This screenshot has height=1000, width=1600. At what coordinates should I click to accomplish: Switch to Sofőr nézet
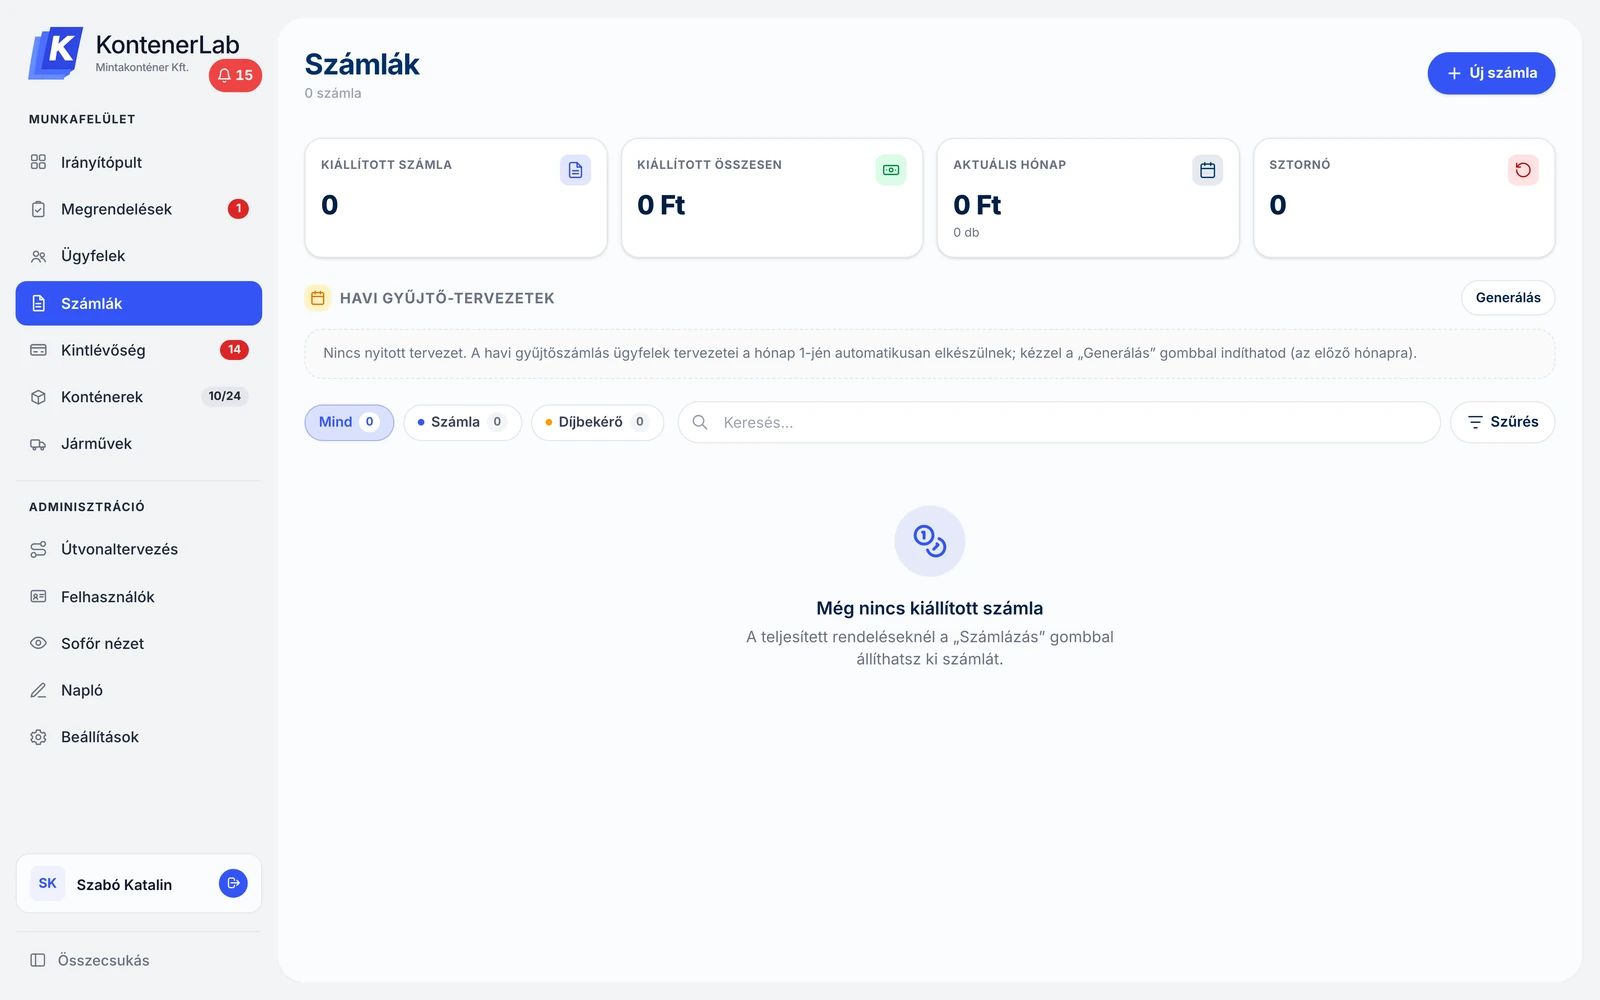(139, 643)
